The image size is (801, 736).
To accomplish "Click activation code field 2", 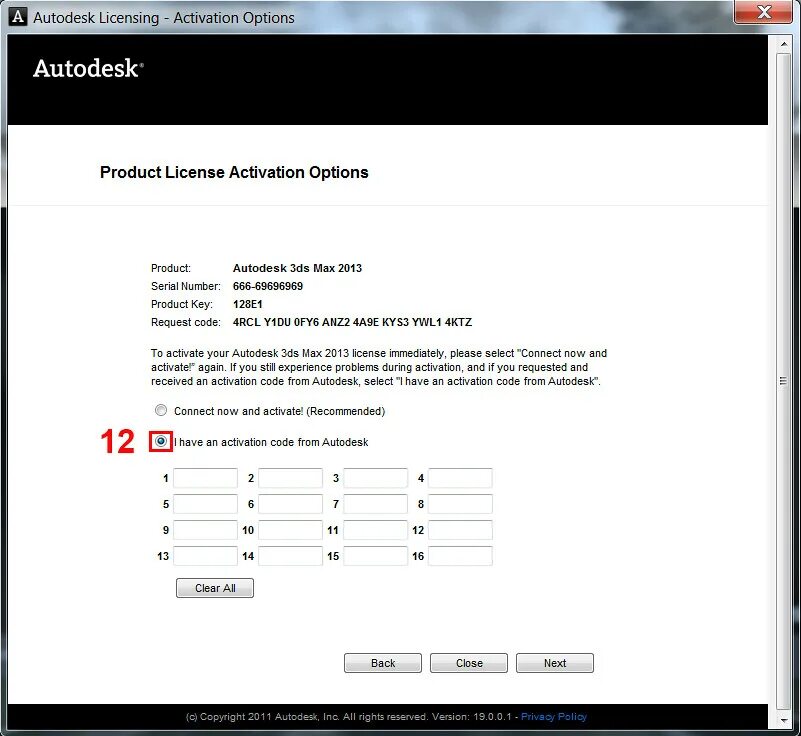I will [x=290, y=478].
